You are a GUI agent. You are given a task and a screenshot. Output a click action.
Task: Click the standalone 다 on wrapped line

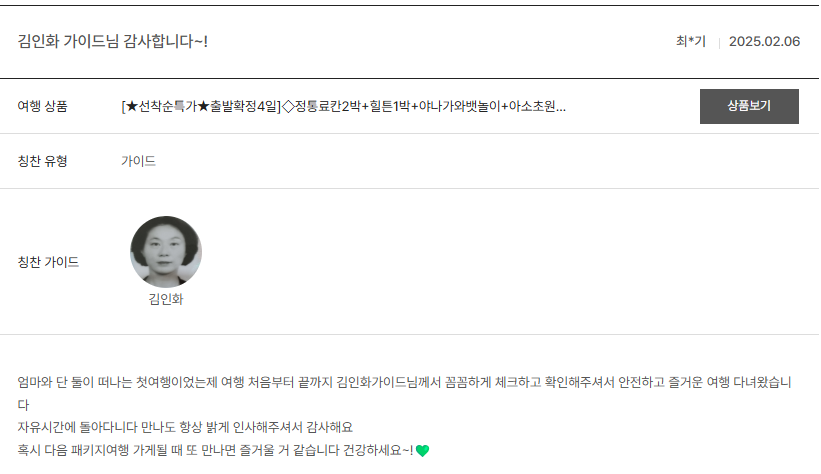(23, 405)
